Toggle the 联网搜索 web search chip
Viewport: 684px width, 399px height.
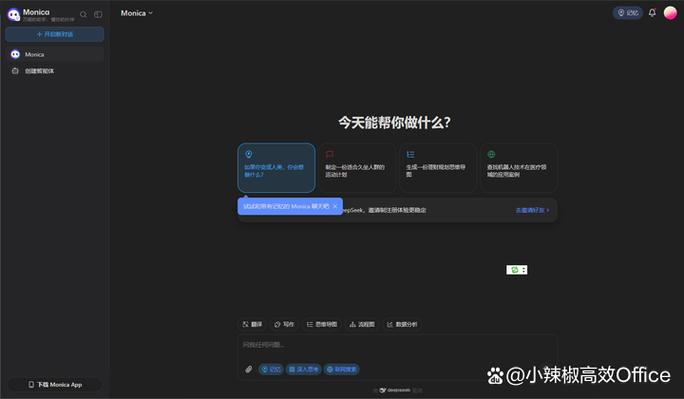pos(342,369)
